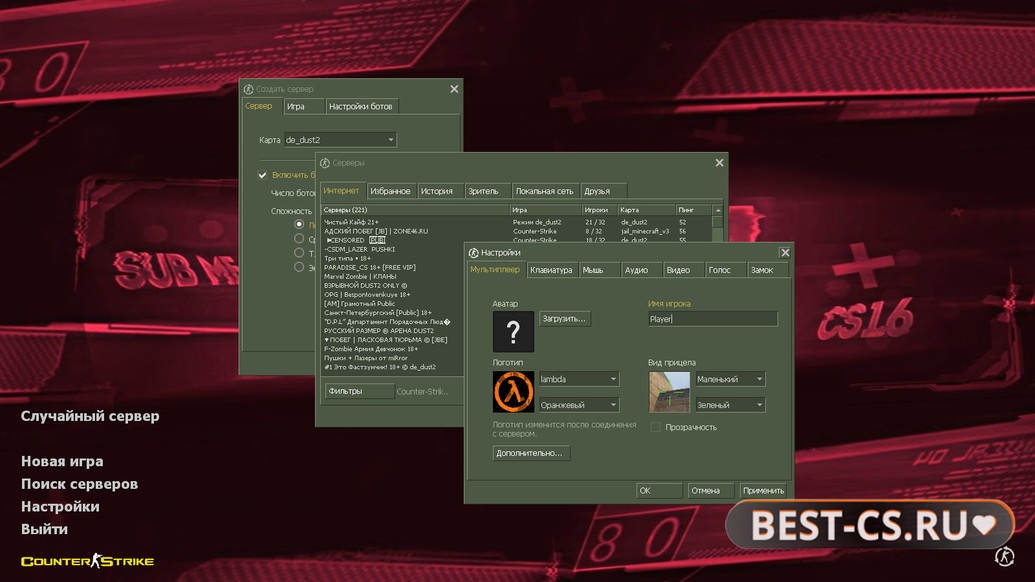Click the Загрузить... avatar button
1035x582 pixels.
click(x=564, y=319)
